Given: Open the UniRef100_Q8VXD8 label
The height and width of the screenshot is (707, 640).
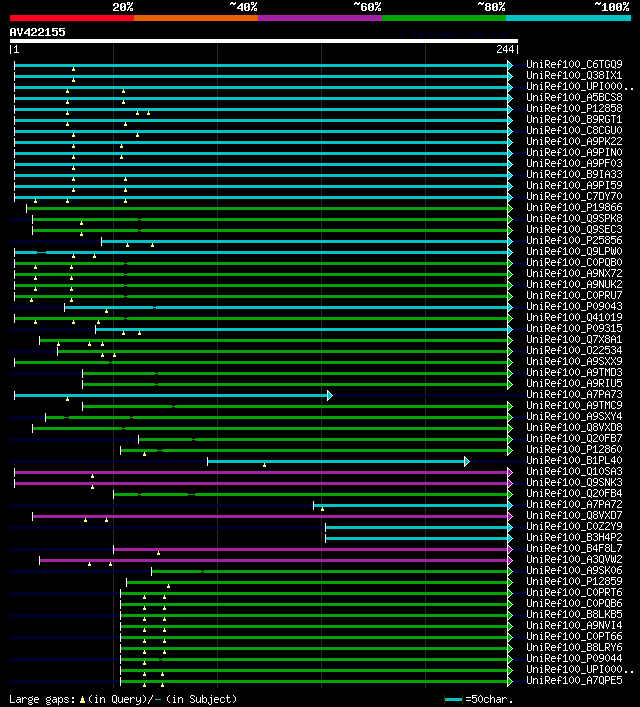Looking at the screenshot, I should point(574,427).
